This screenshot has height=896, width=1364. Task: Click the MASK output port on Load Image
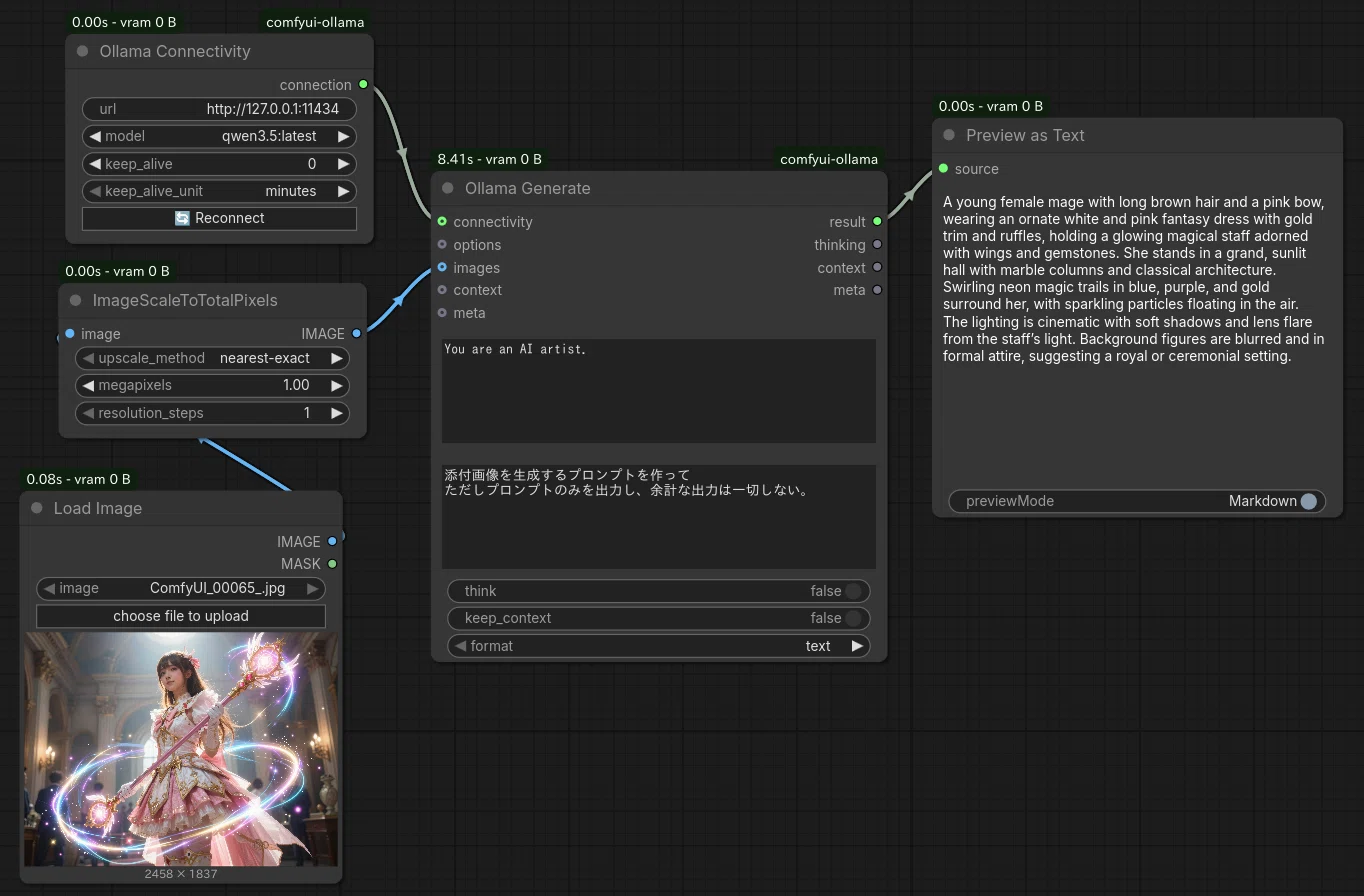tap(332, 564)
